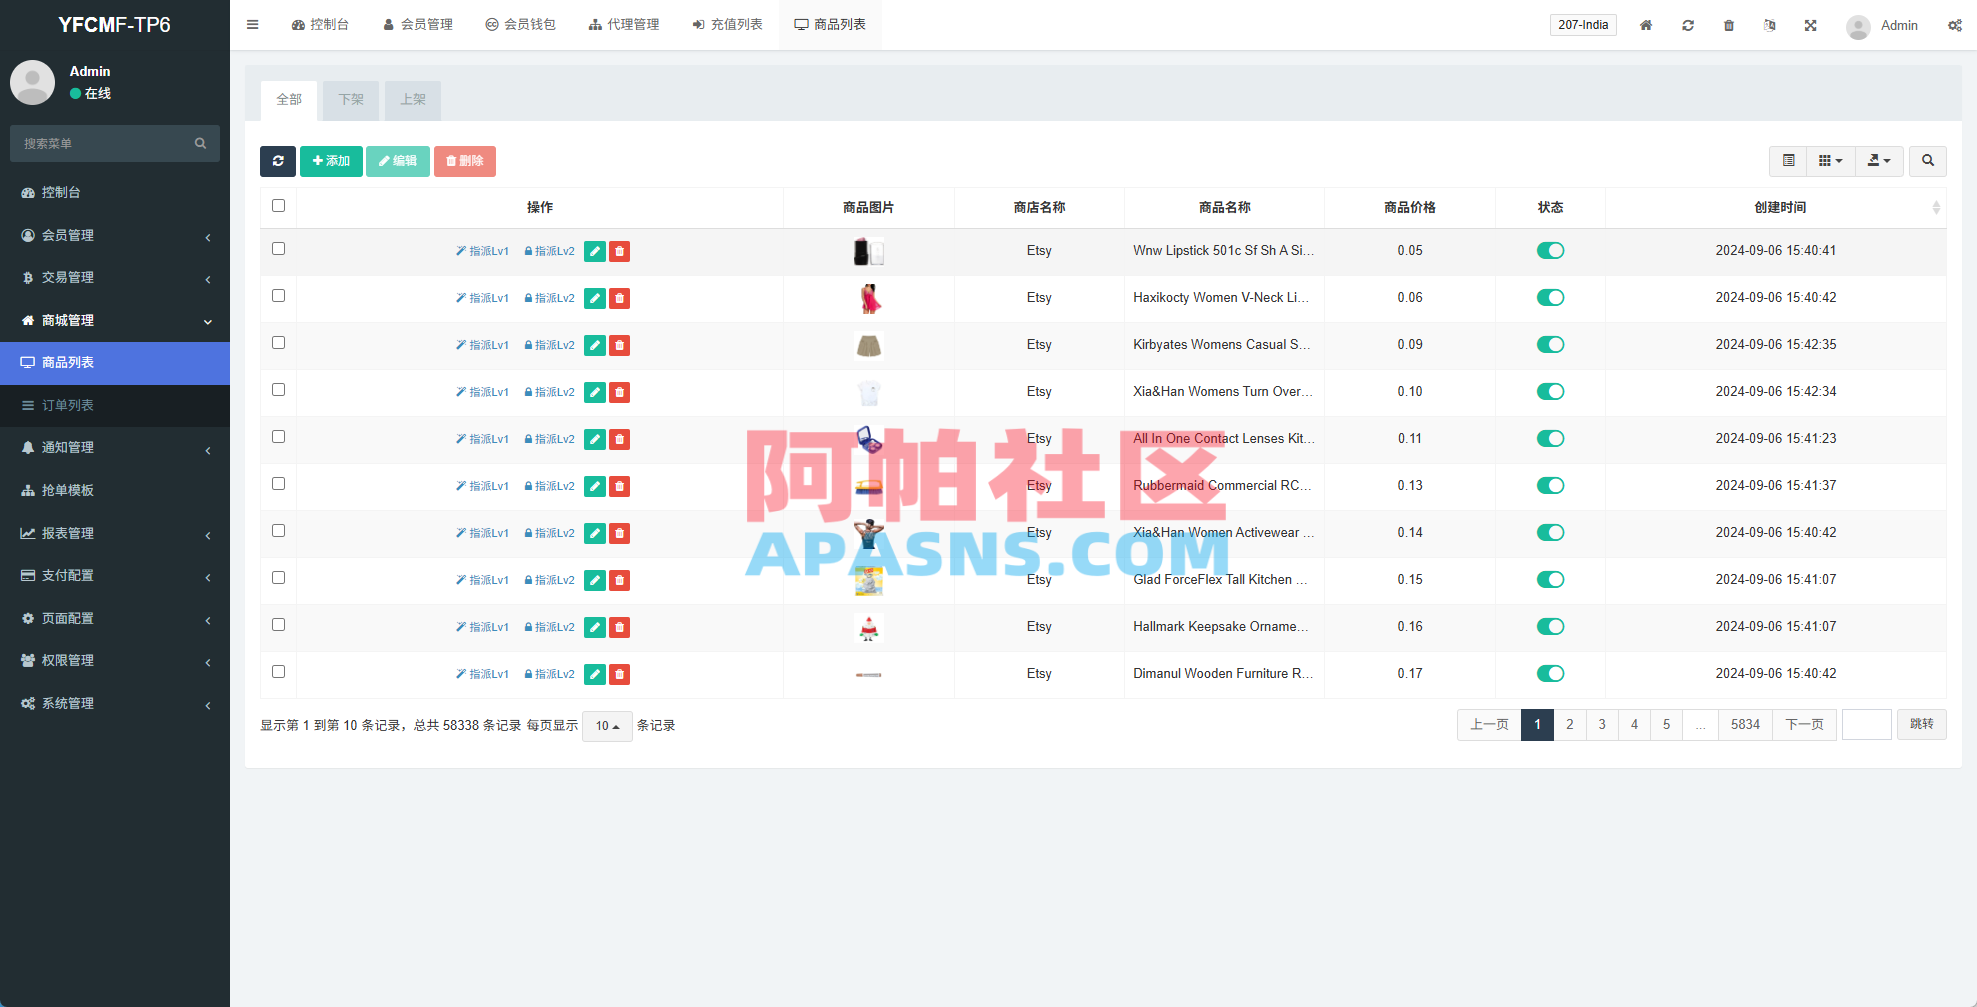Click the language switch icon in top bar
The width and height of the screenshot is (1977, 1007).
(1769, 25)
